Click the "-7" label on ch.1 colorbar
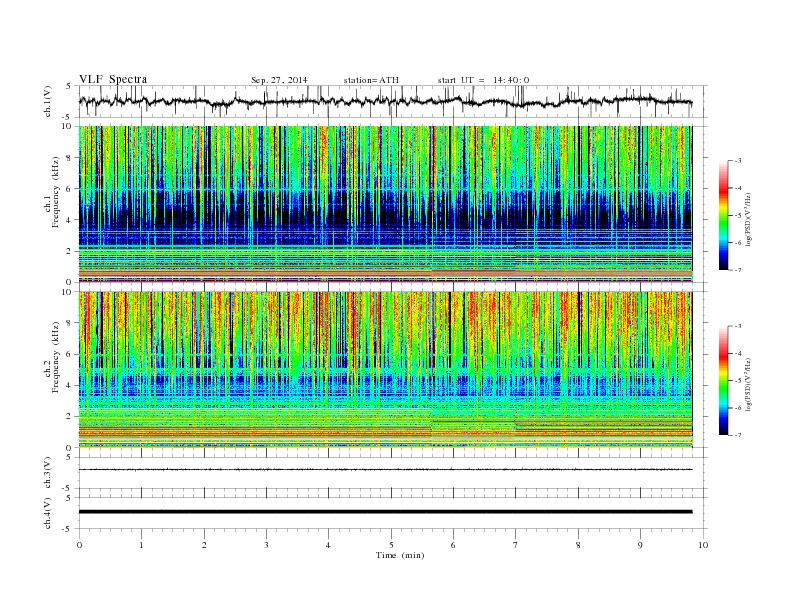792x612 pixels. coord(737,270)
